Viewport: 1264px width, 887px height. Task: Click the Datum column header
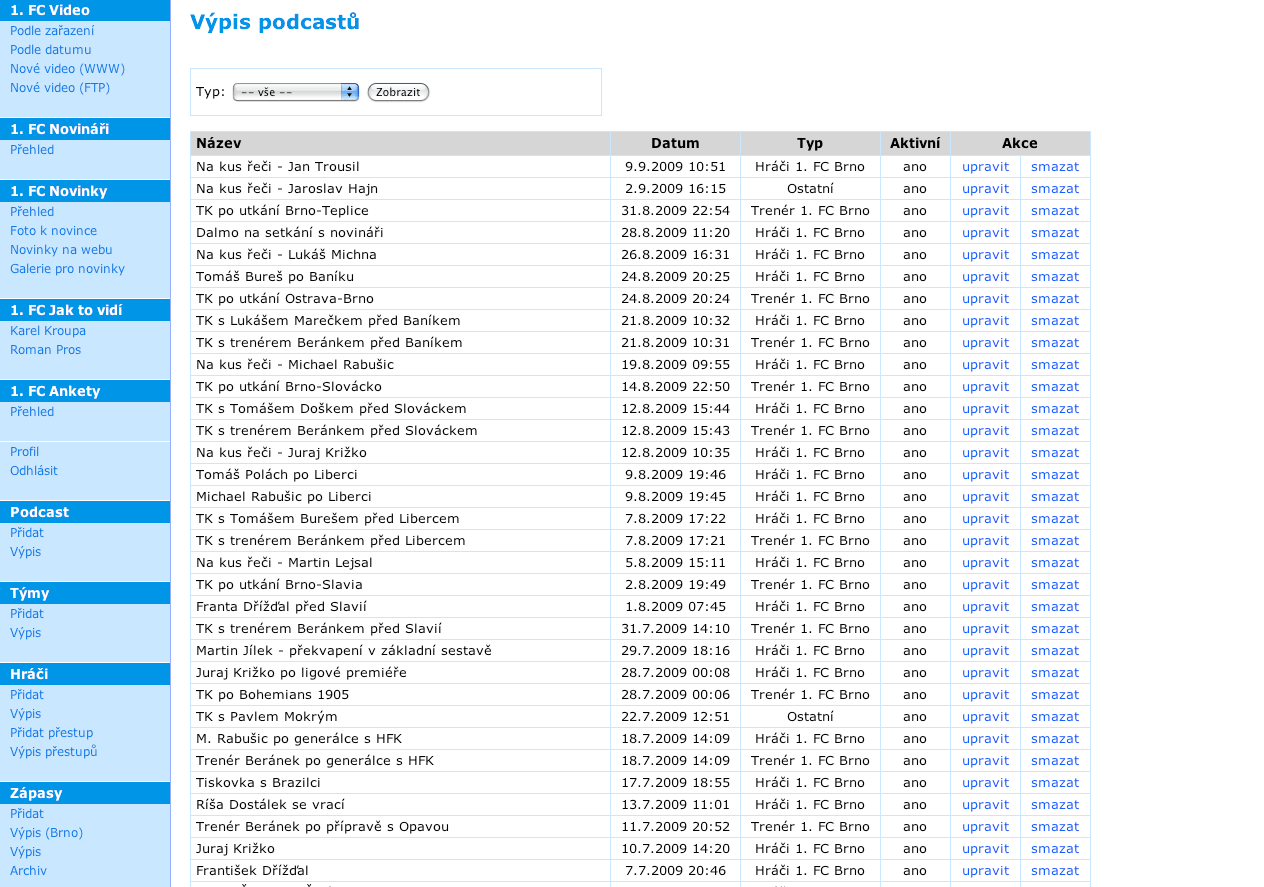[x=675, y=143]
